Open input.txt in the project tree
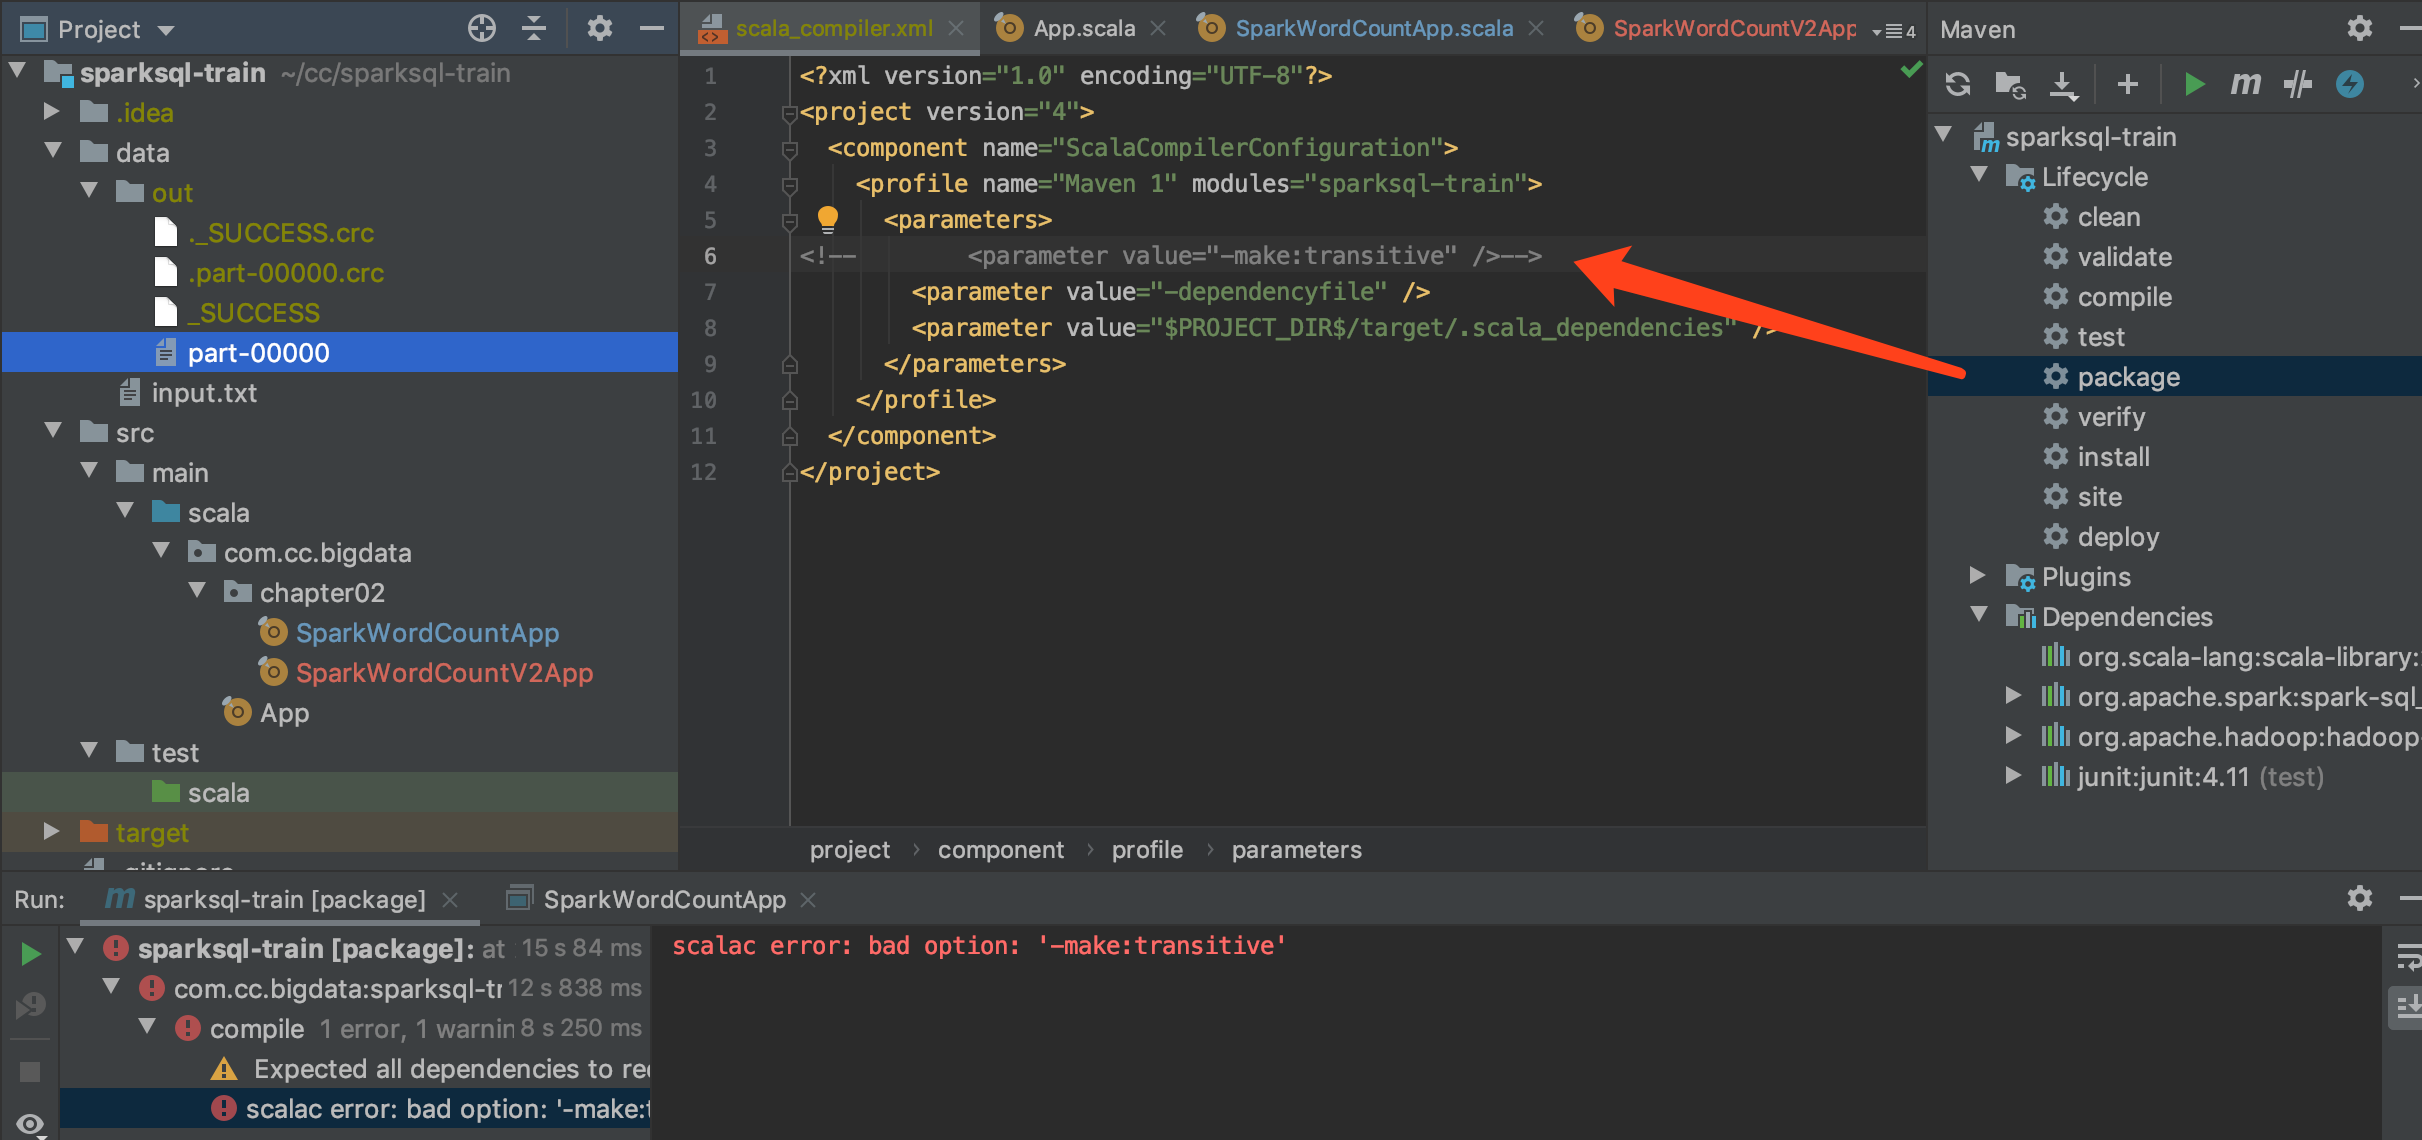Viewport: 2422px width, 1140px height. click(x=203, y=393)
